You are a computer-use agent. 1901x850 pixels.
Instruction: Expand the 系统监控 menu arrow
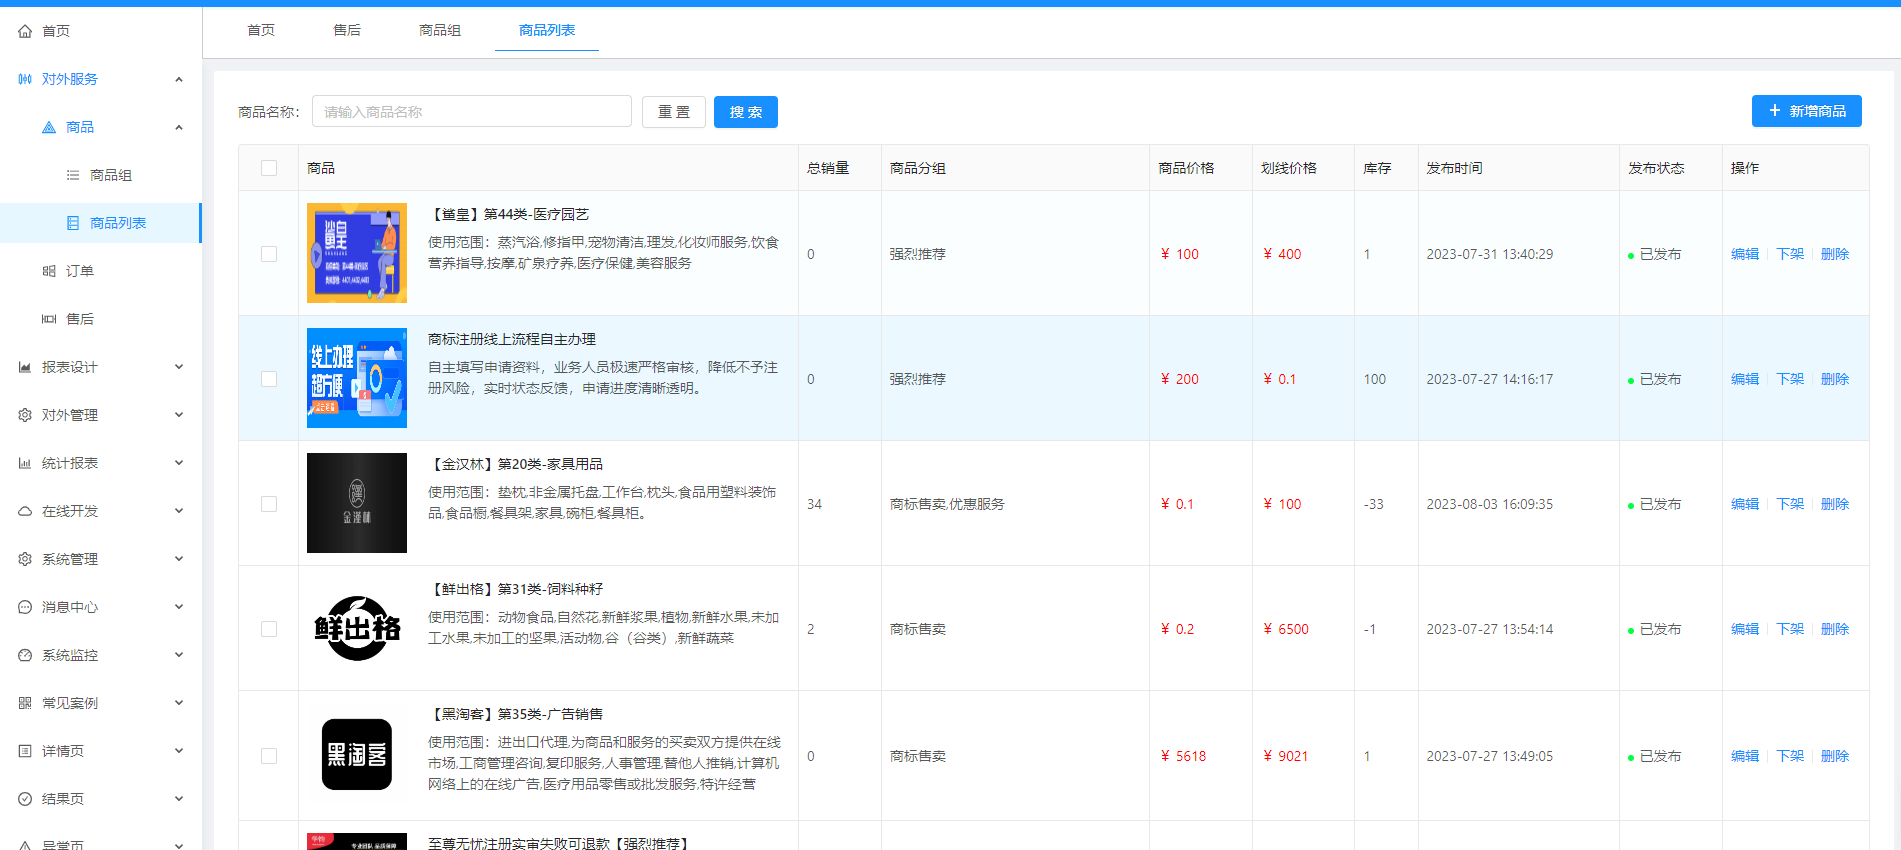pyautogui.click(x=179, y=655)
